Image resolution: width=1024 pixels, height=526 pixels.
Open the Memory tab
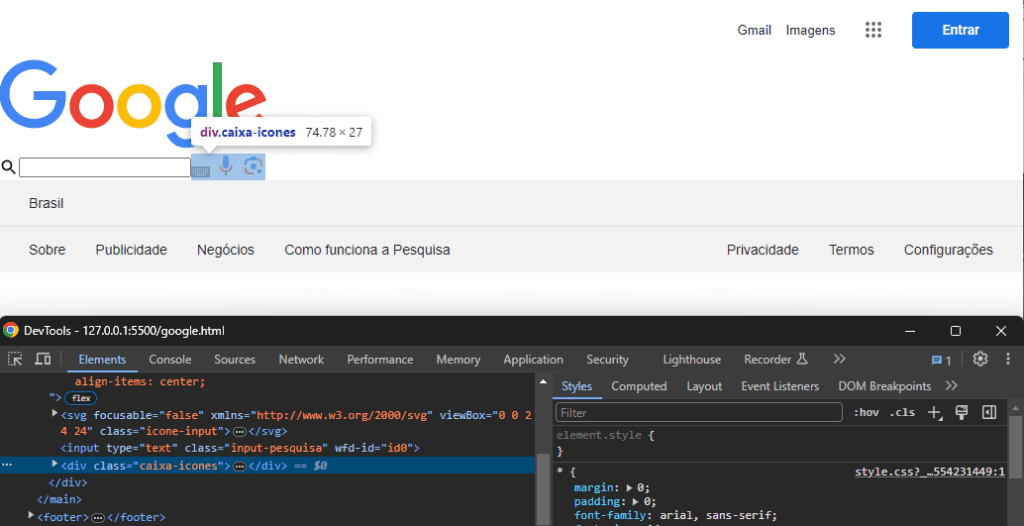click(x=458, y=359)
